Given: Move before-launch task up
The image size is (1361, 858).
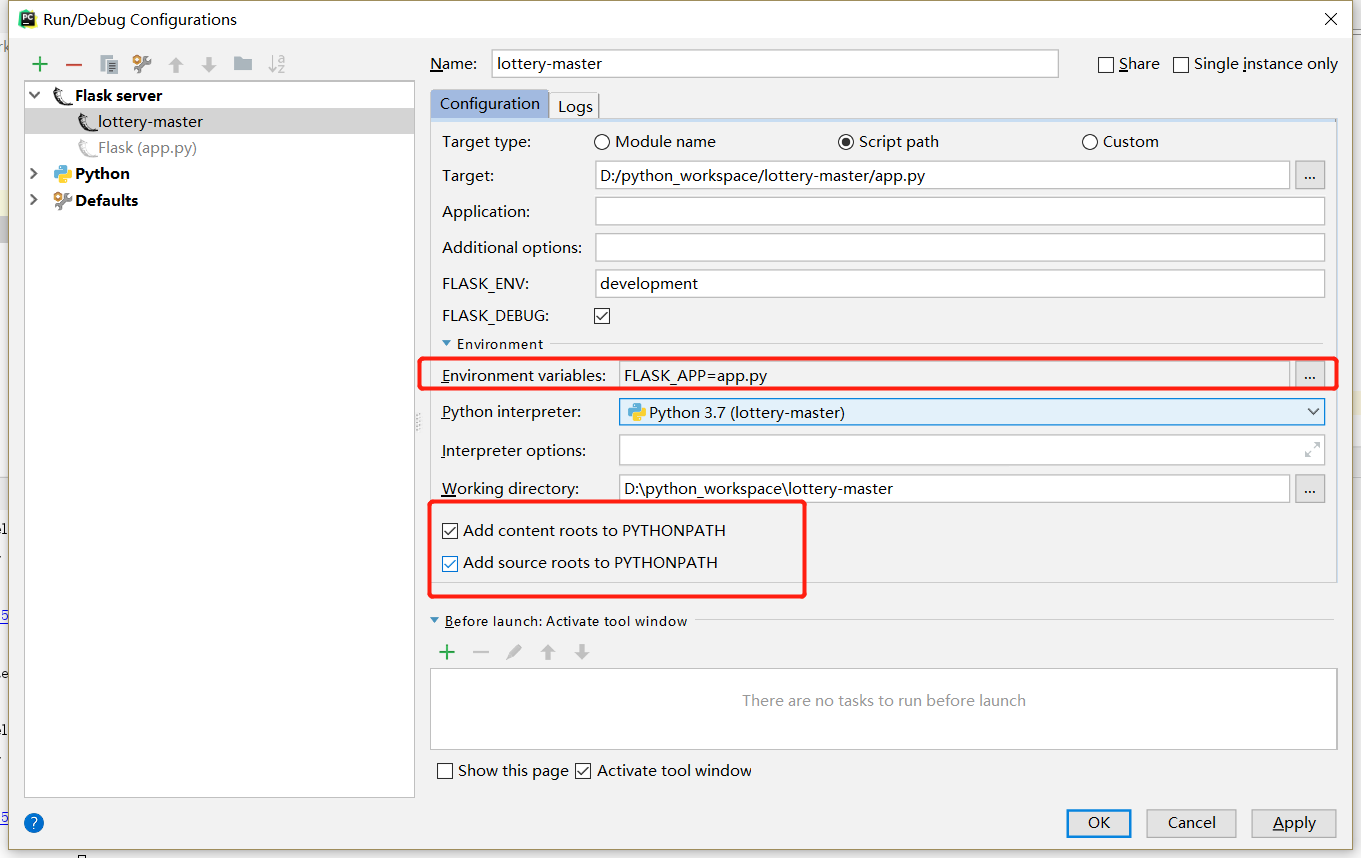Looking at the screenshot, I should point(548,652).
